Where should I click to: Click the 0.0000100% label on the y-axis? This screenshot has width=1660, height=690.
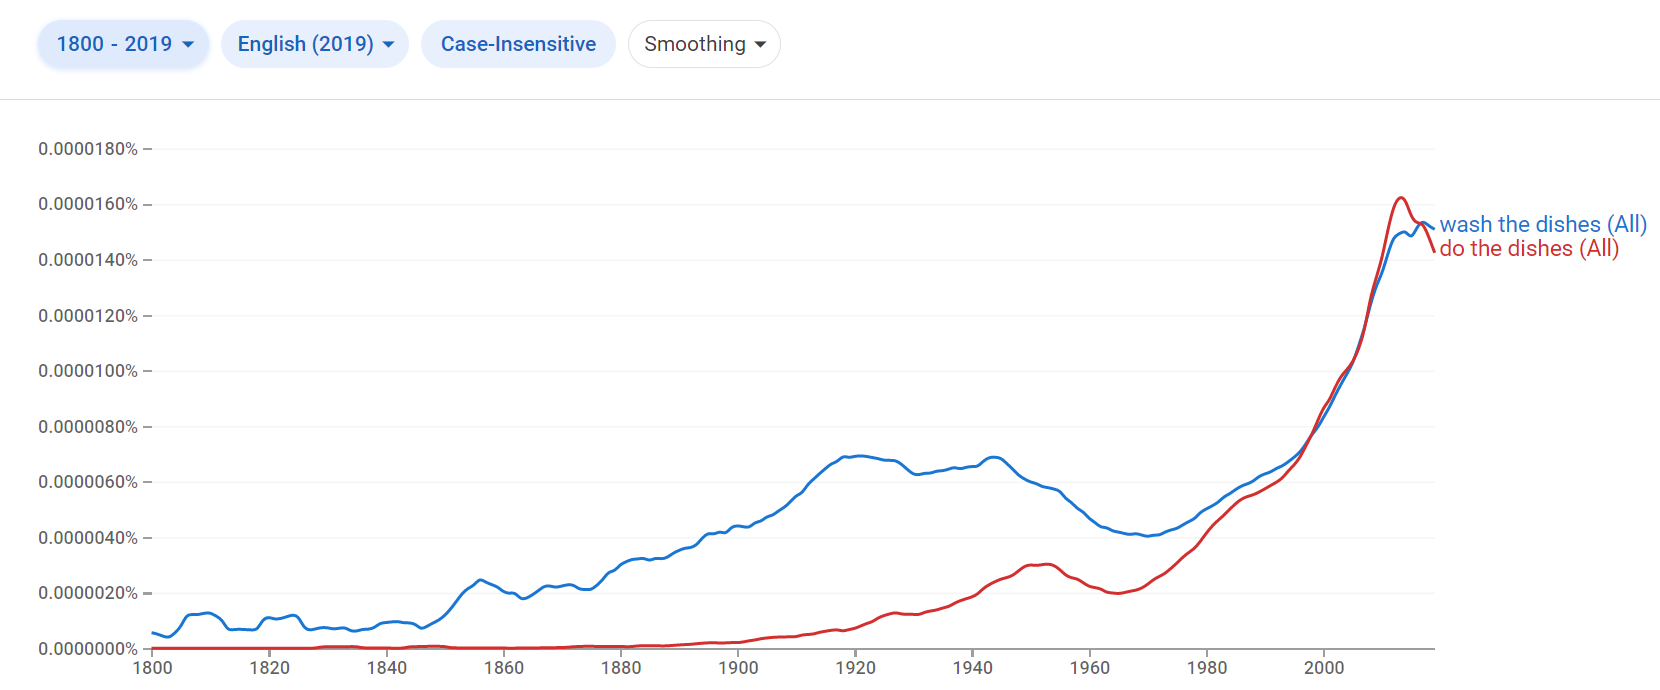[88, 370]
